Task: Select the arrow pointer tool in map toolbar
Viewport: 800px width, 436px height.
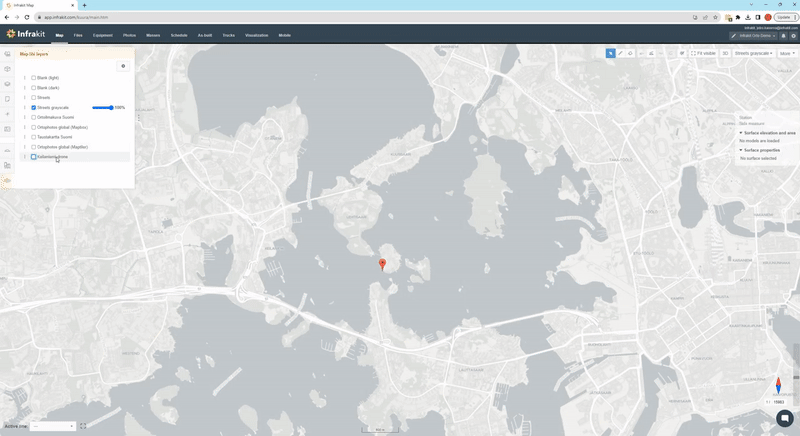Action: click(610, 53)
